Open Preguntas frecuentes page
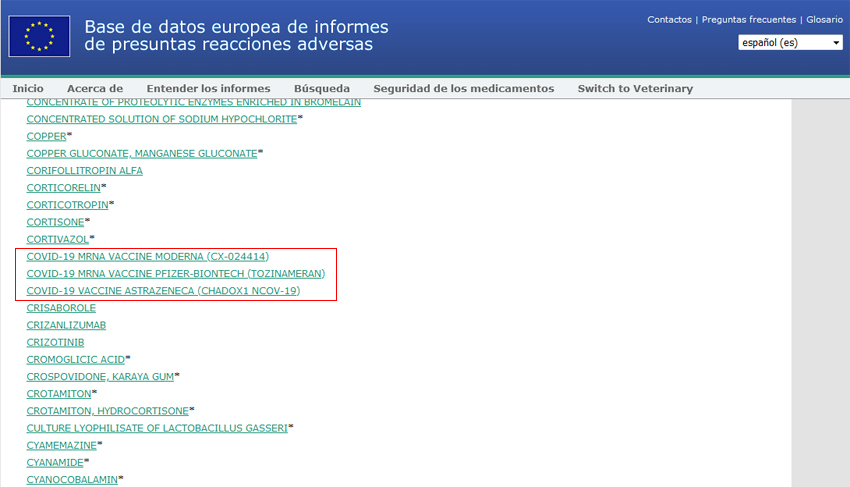This screenshot has width=850, height=487. click(x=749, y=19)
